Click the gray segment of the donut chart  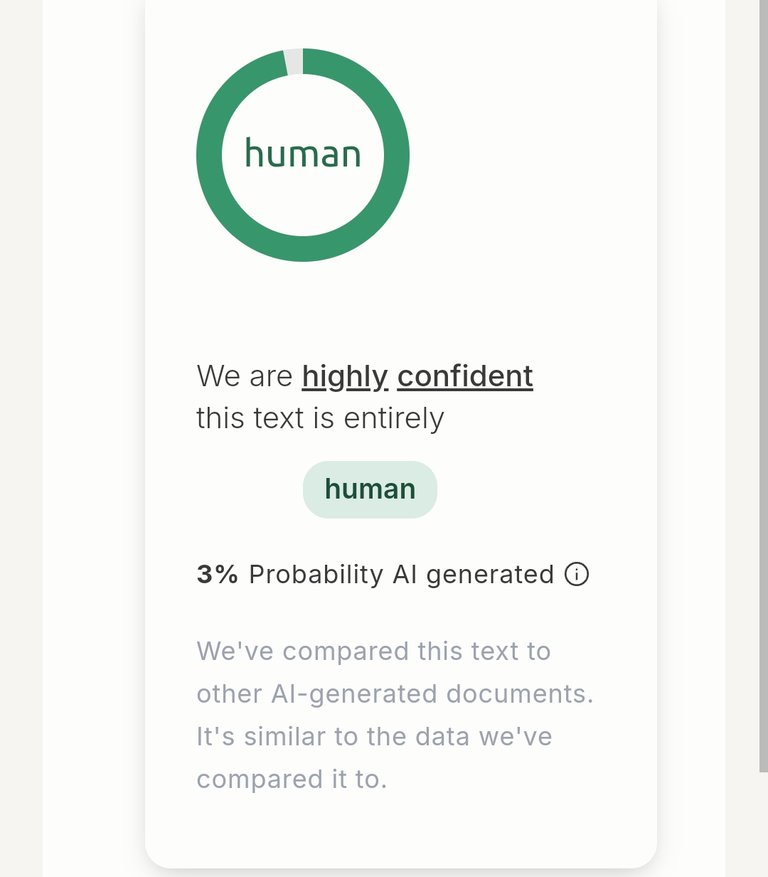294,61
